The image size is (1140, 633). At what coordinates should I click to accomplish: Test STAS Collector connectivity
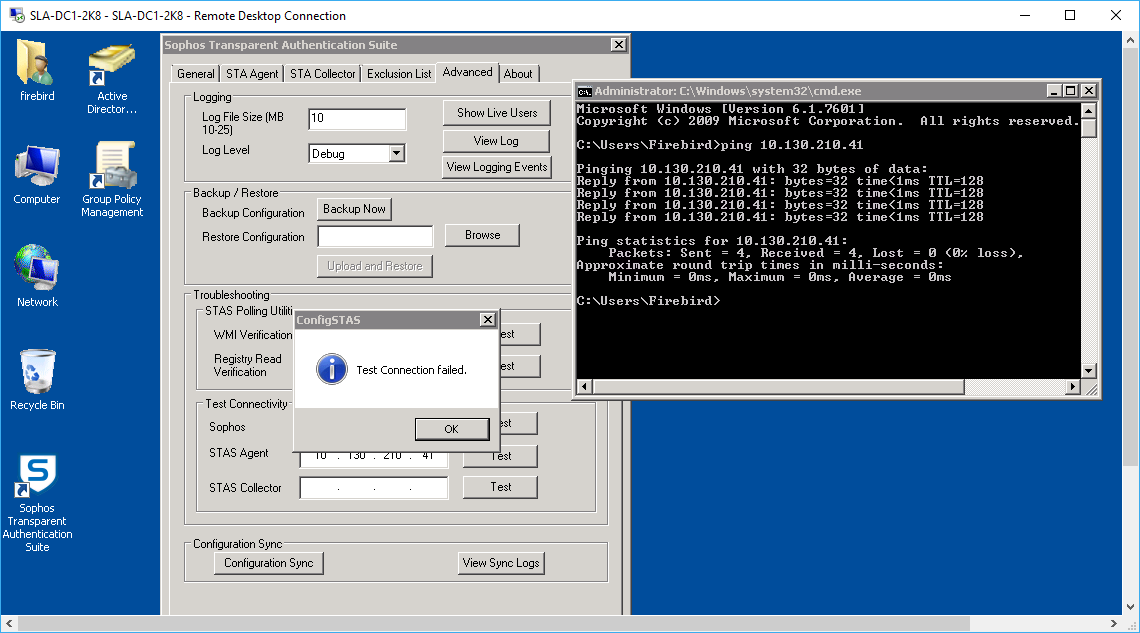point(500,487)
